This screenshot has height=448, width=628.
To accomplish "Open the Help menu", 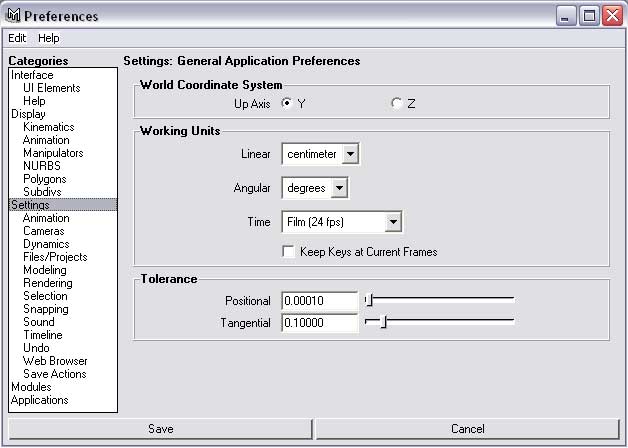I will coord(49,38).
